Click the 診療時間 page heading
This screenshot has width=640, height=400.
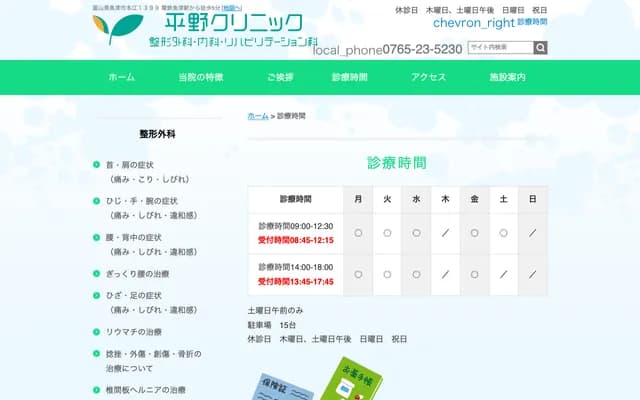pyautogui.click(x=397, y=163)
